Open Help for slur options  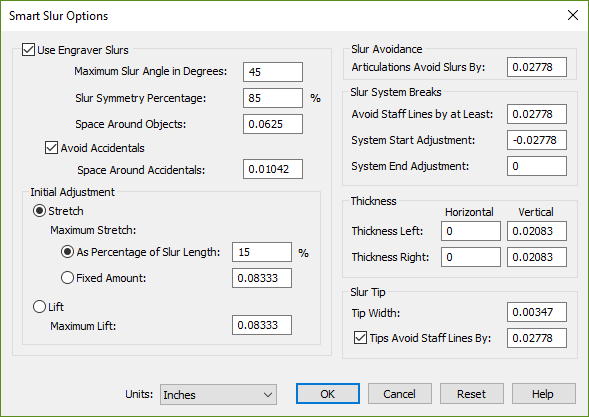click(x=544, y=394)
